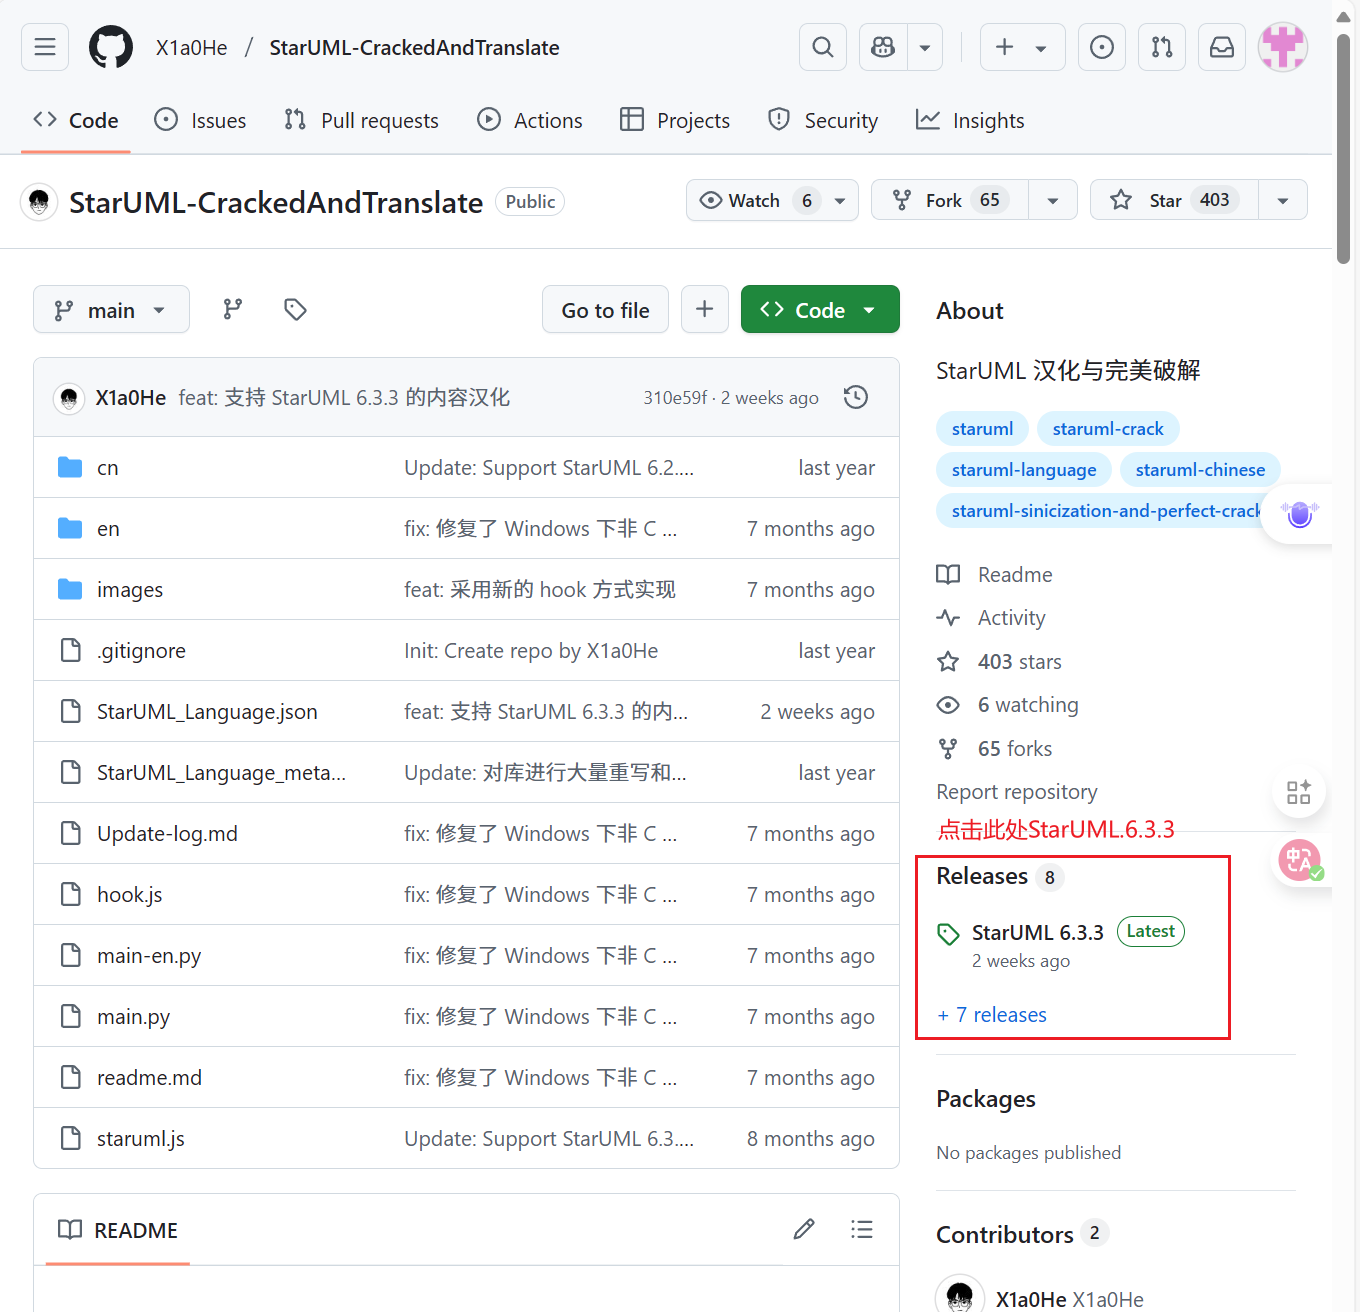The height and width of the screenshot is (1312, 1360).
Task: Open the readme.md file
Action: 149,1078
